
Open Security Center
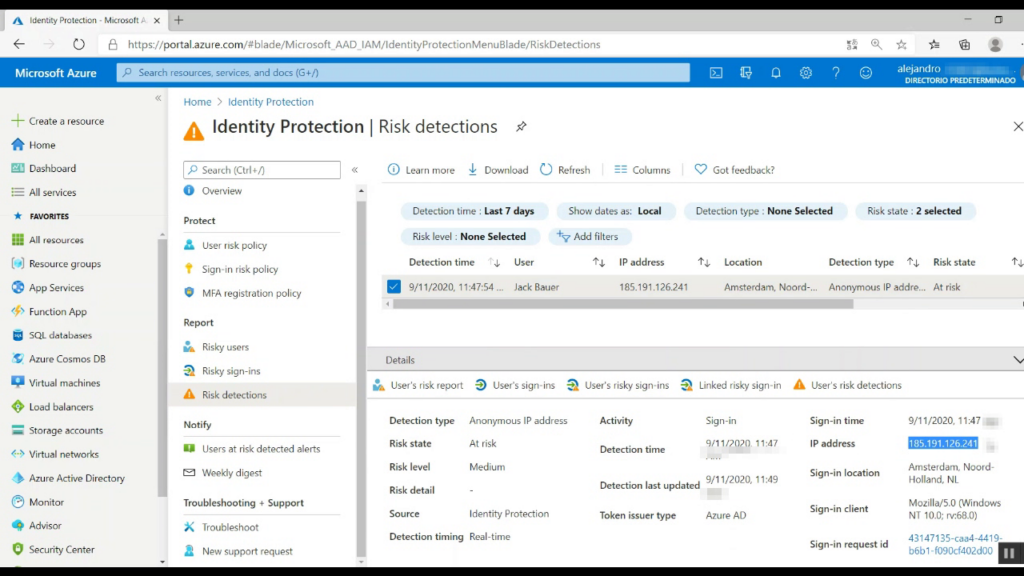(x=61, y=550)
